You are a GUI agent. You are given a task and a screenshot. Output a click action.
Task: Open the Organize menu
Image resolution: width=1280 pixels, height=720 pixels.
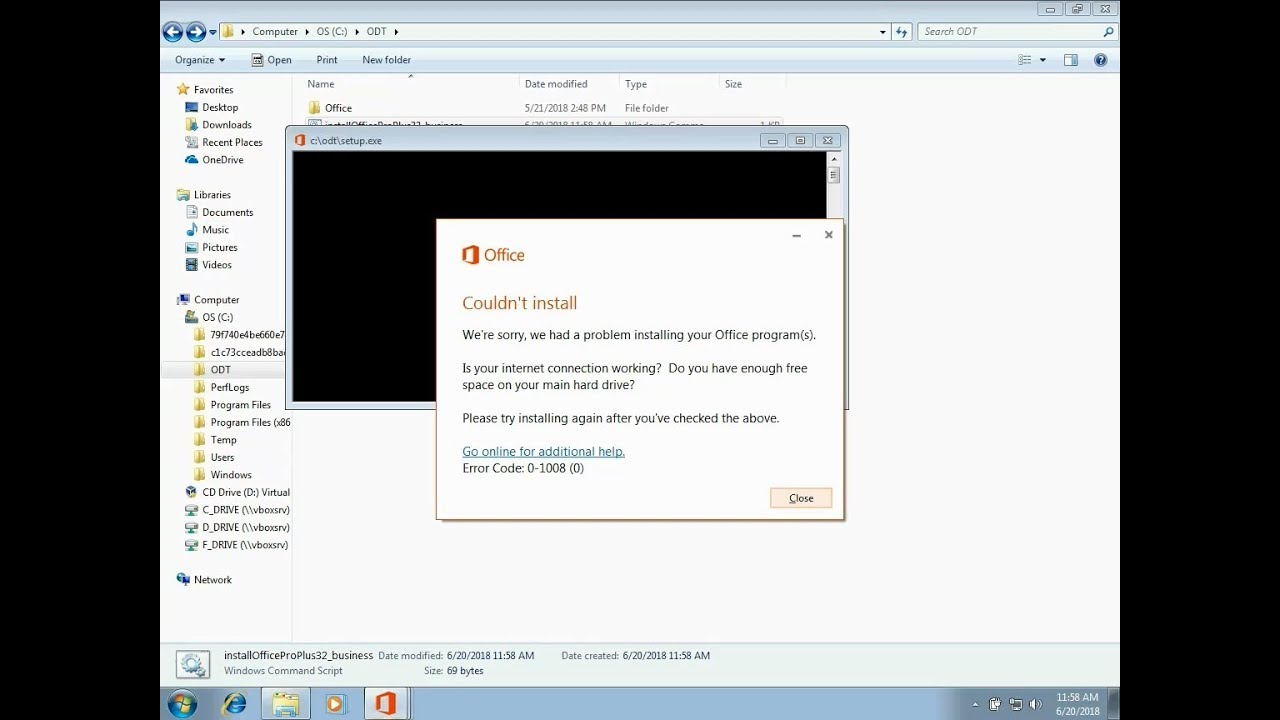pos(200,60)
